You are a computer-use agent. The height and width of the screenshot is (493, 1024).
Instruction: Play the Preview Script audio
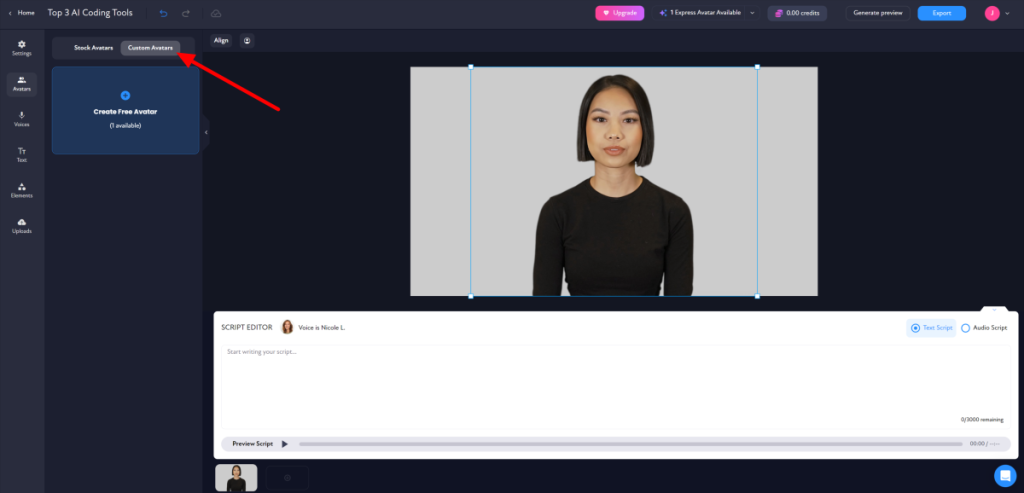coord(284,444)
